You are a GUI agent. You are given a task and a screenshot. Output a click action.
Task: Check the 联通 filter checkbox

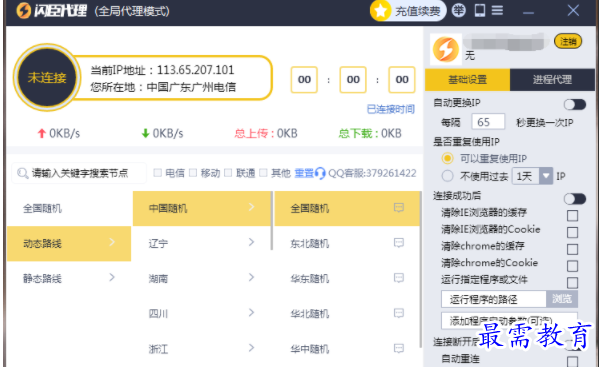228,173
